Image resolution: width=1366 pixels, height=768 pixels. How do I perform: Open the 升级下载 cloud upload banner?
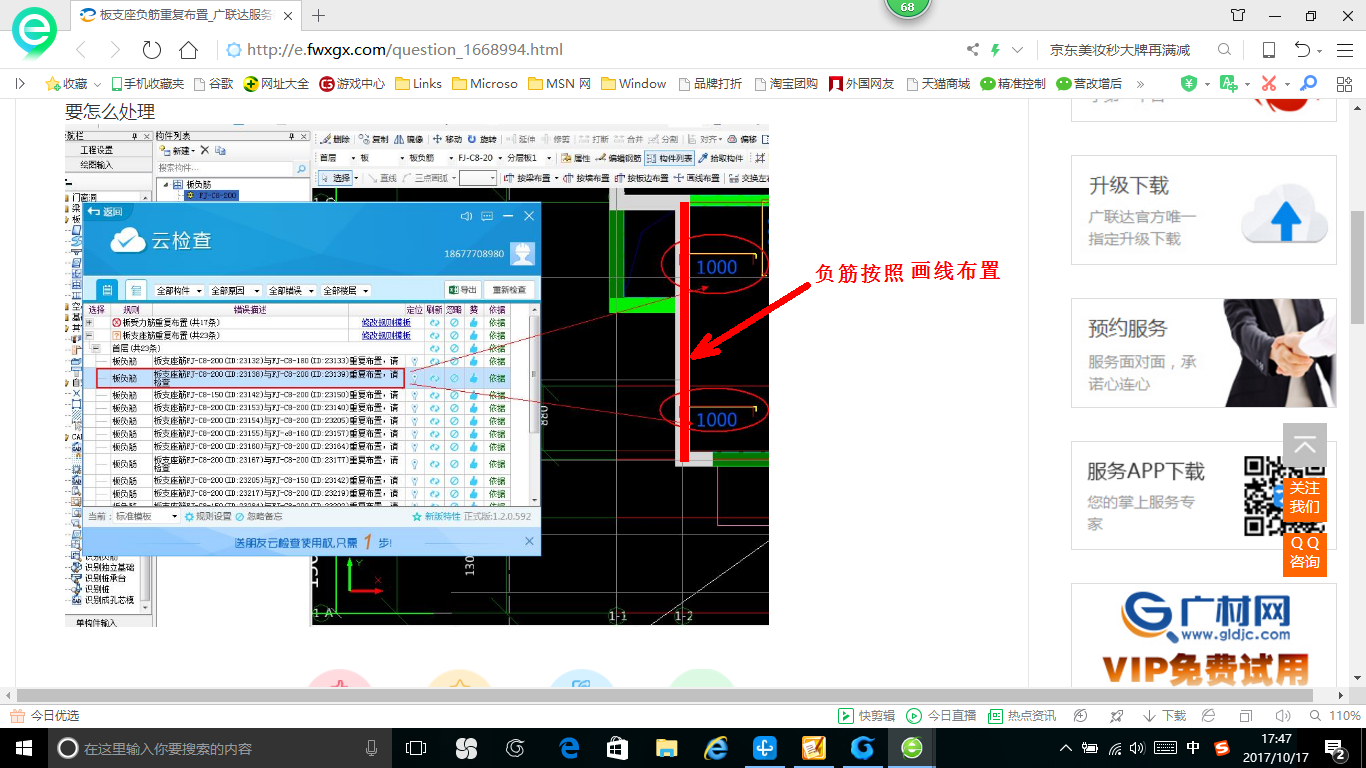[x=1203, y=210]
